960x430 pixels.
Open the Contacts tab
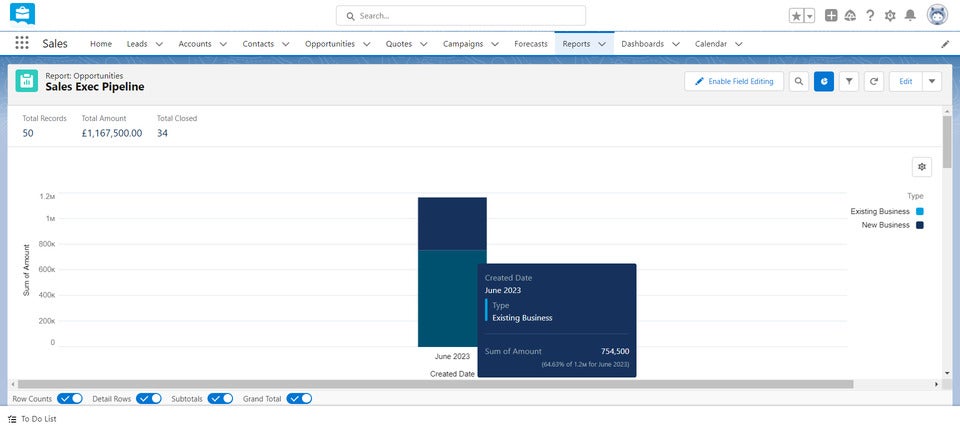coord(258,44)
